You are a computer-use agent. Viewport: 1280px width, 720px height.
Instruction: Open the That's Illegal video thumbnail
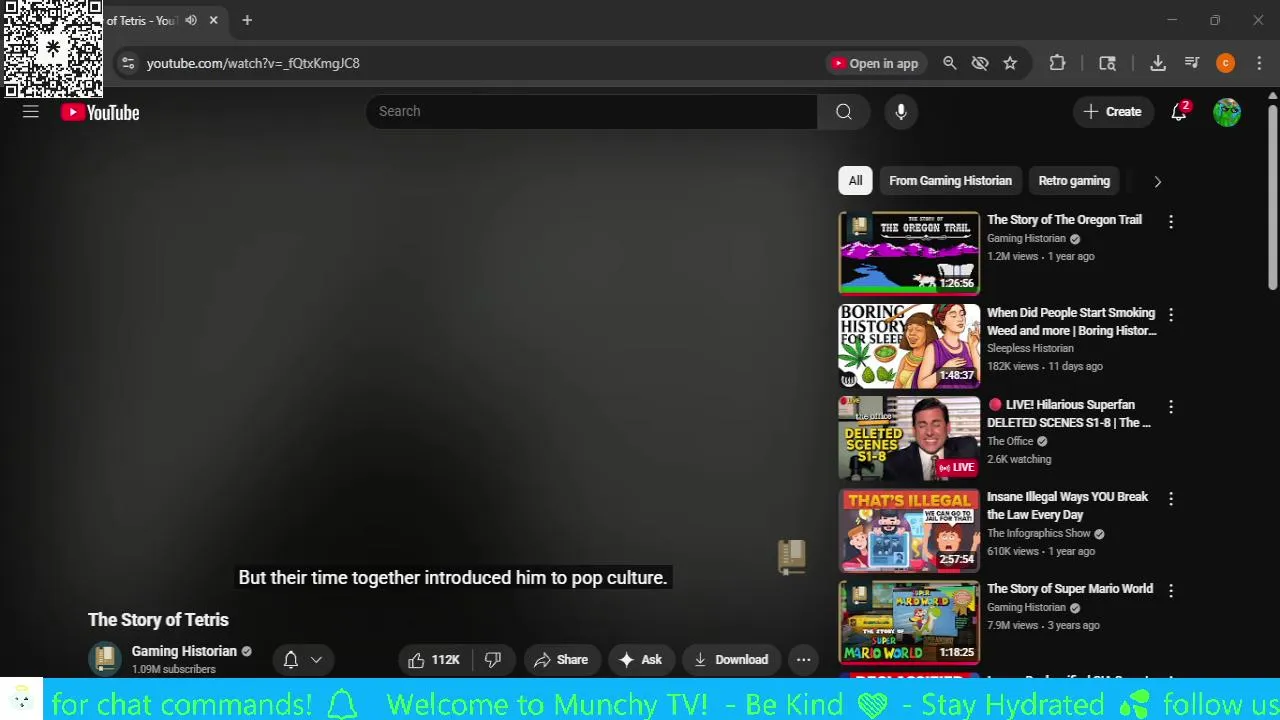pos(909,529)
